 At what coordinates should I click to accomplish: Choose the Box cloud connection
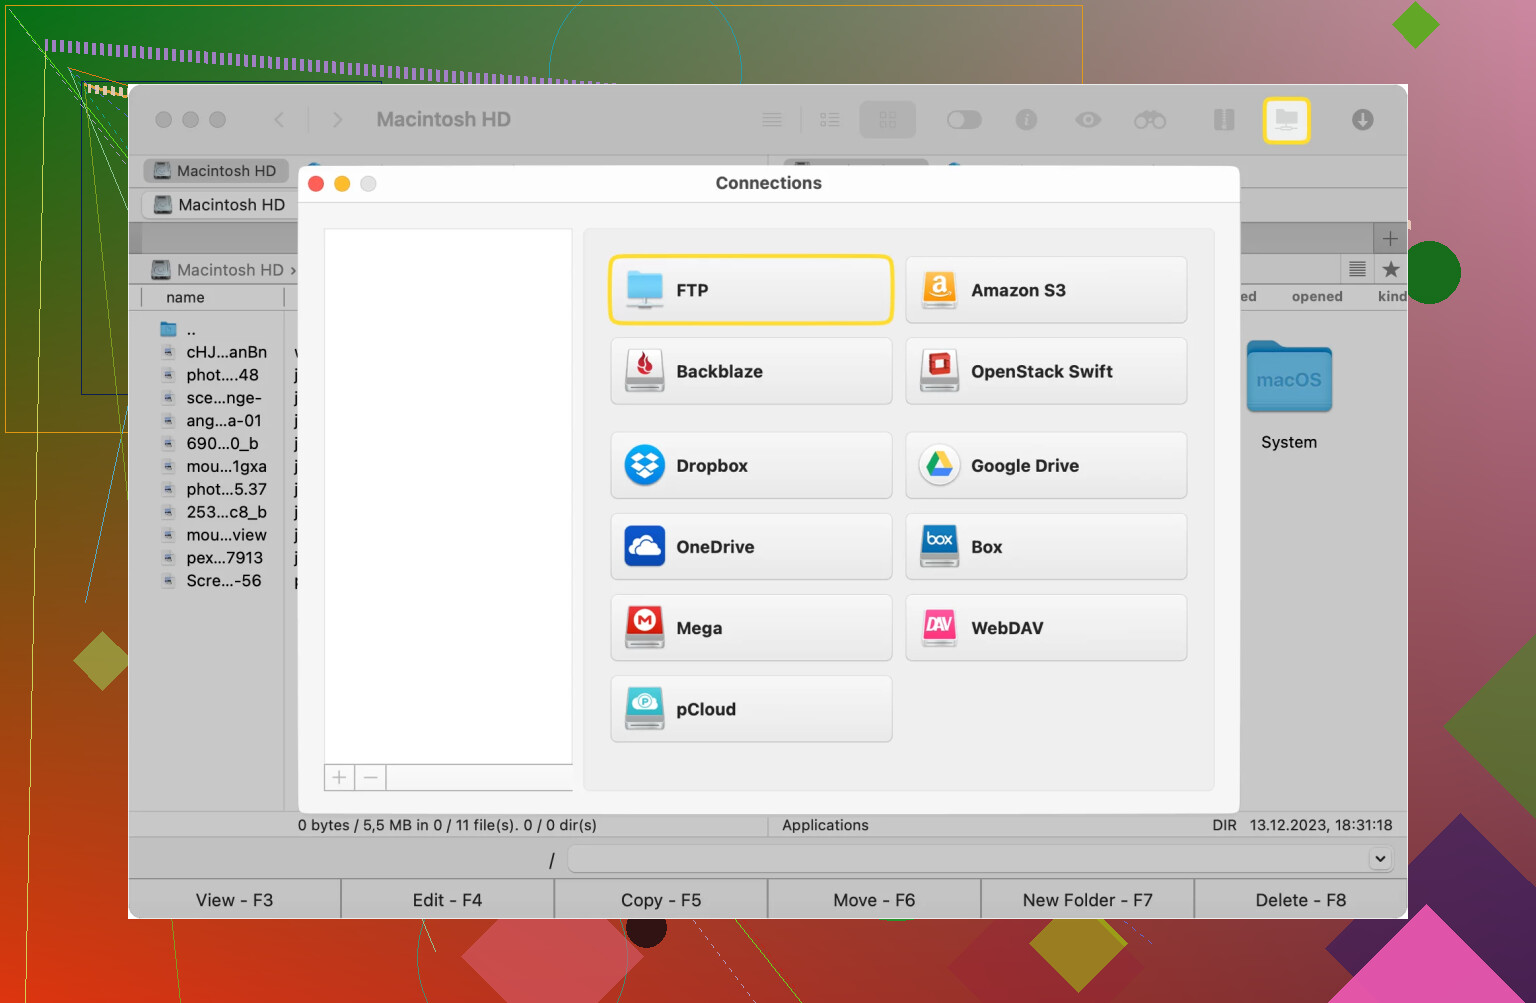[x=1045, y=547]
